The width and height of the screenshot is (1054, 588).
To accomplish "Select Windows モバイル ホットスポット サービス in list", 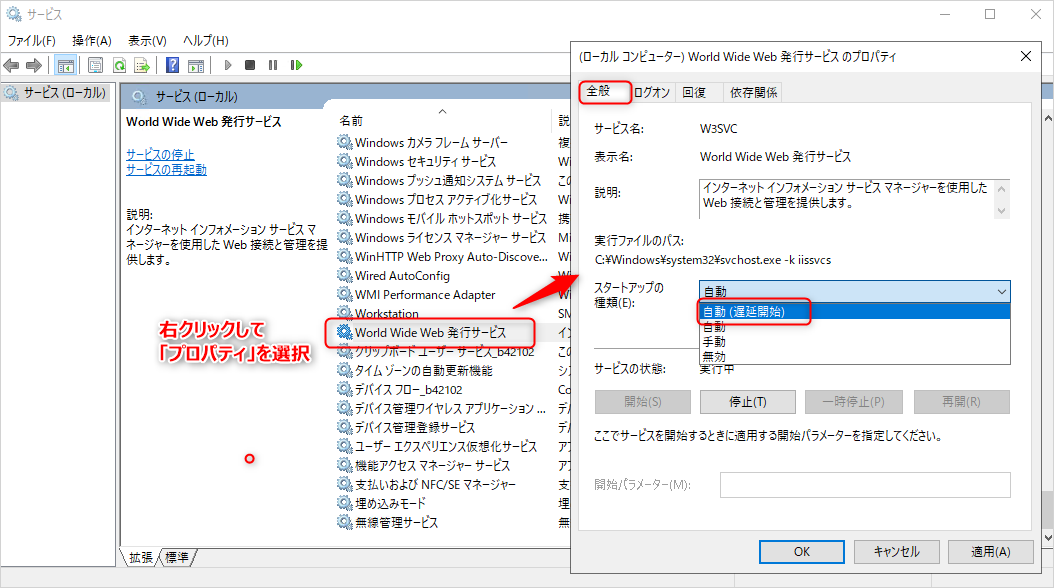I will coord(450,218).
